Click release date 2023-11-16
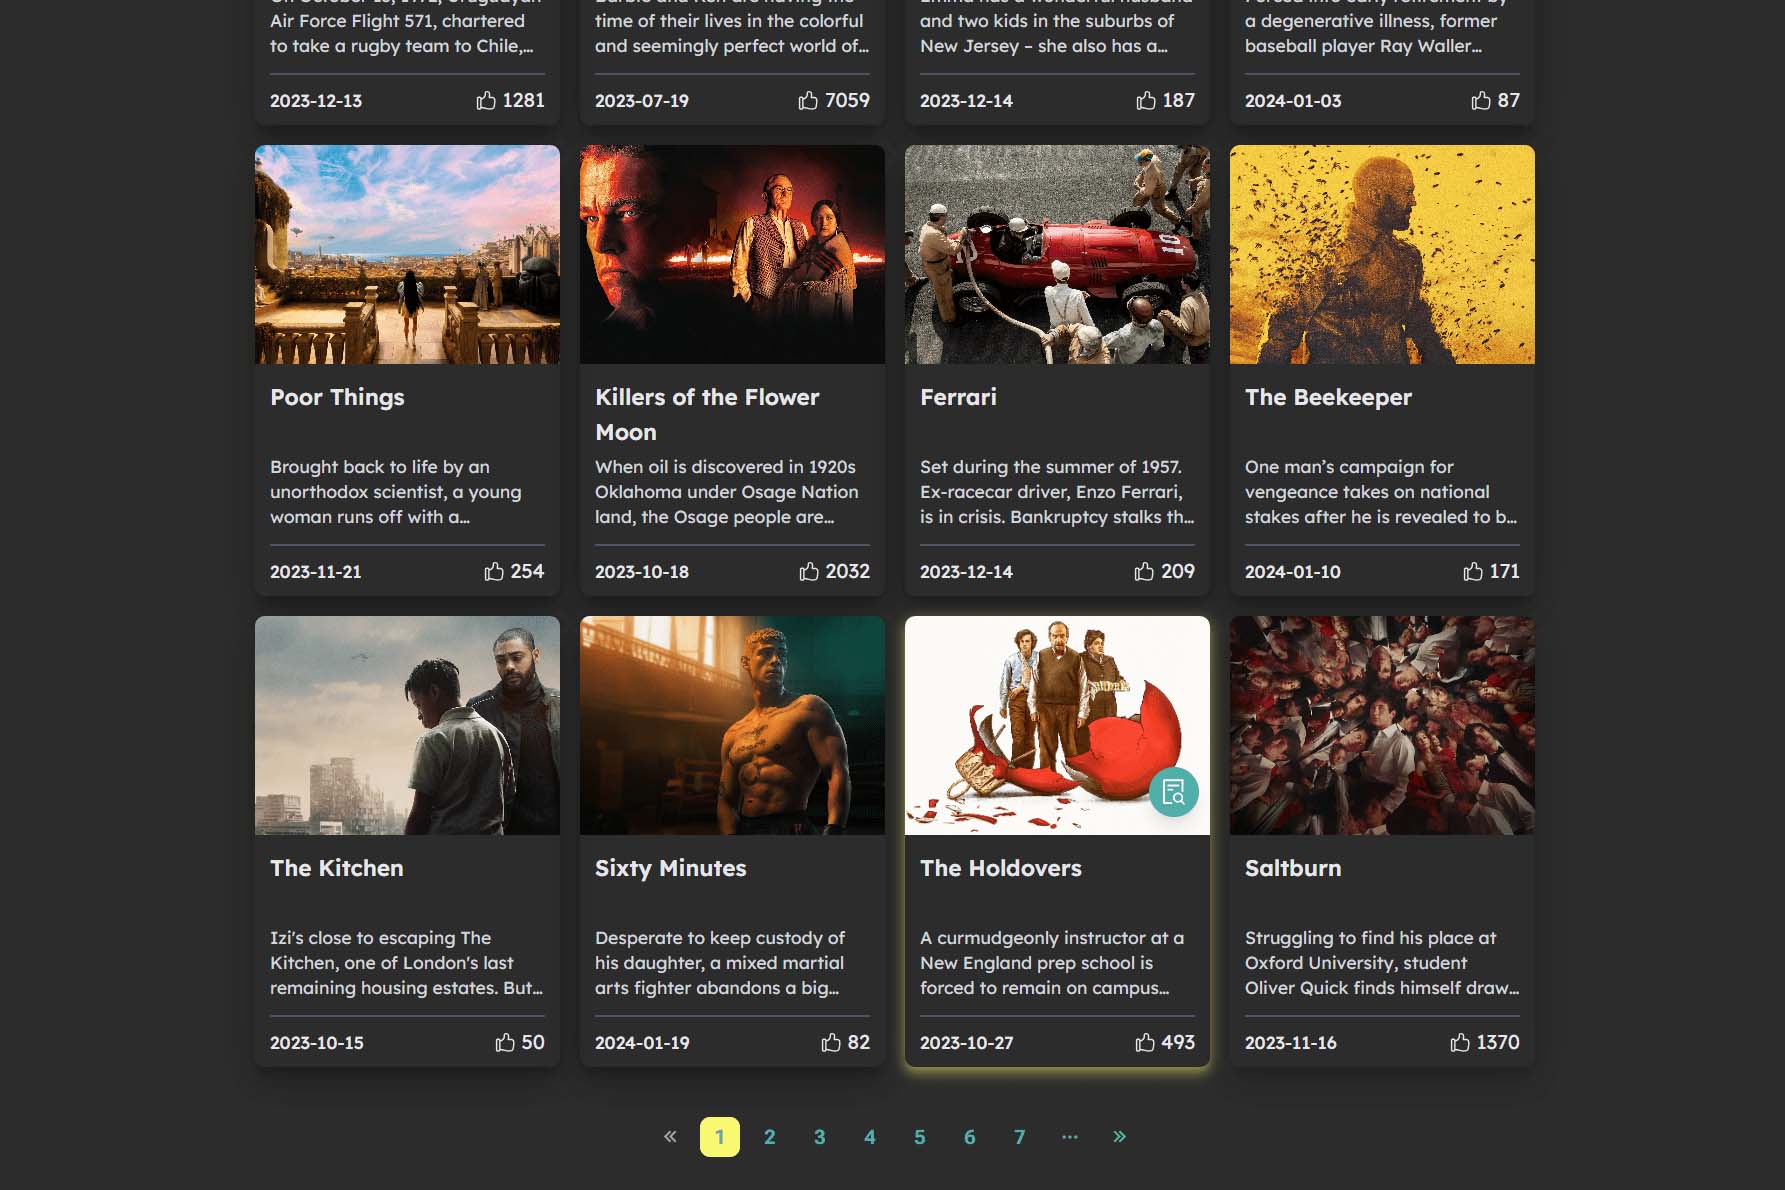The width and height of the screenshot is (1785, 1190). tap(1291, 1043)
